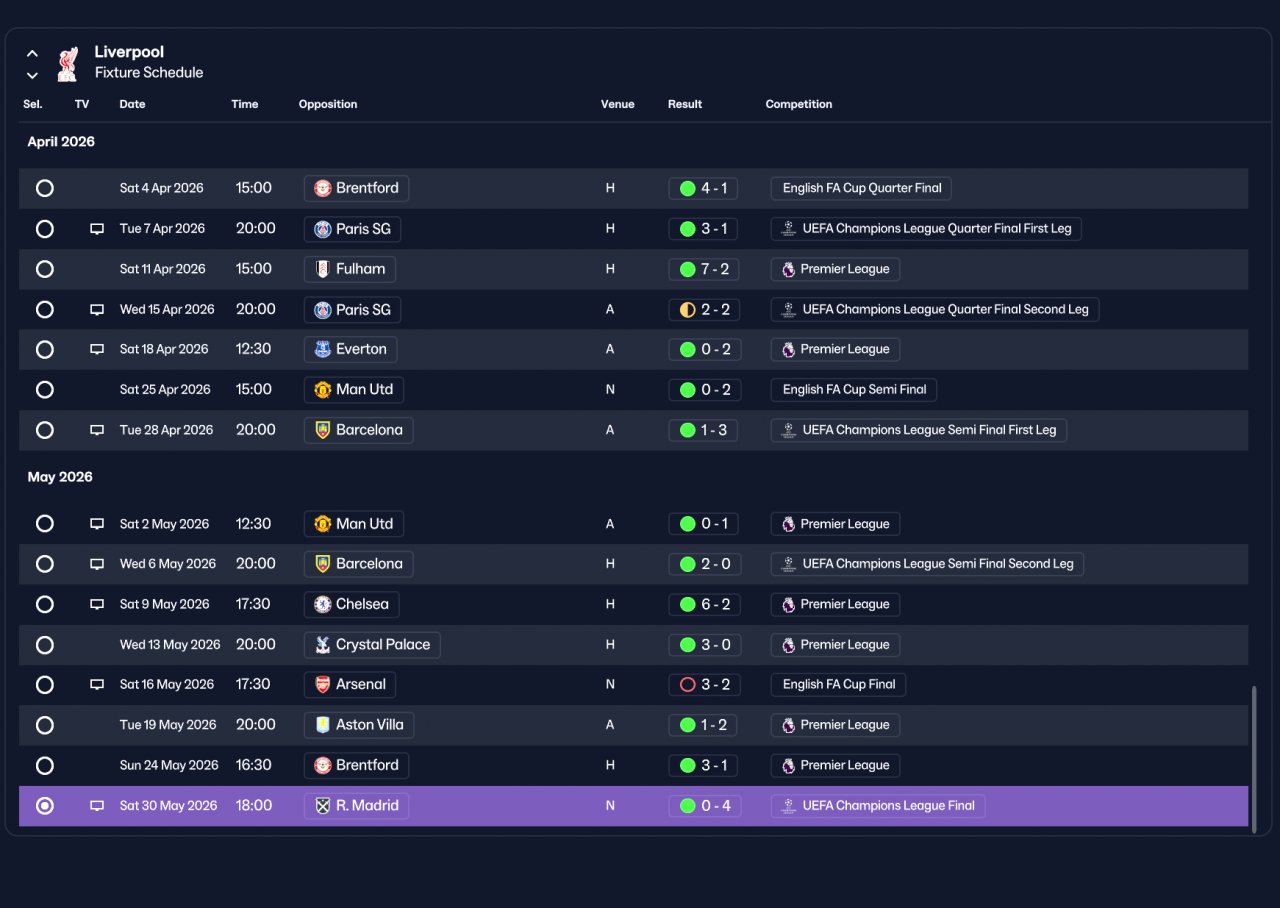Image resolution: width=1280 pixels, height=908 pixels.
Task: Select the radio button for Sat 4 Apr Brentford
Action: point(45,188)
